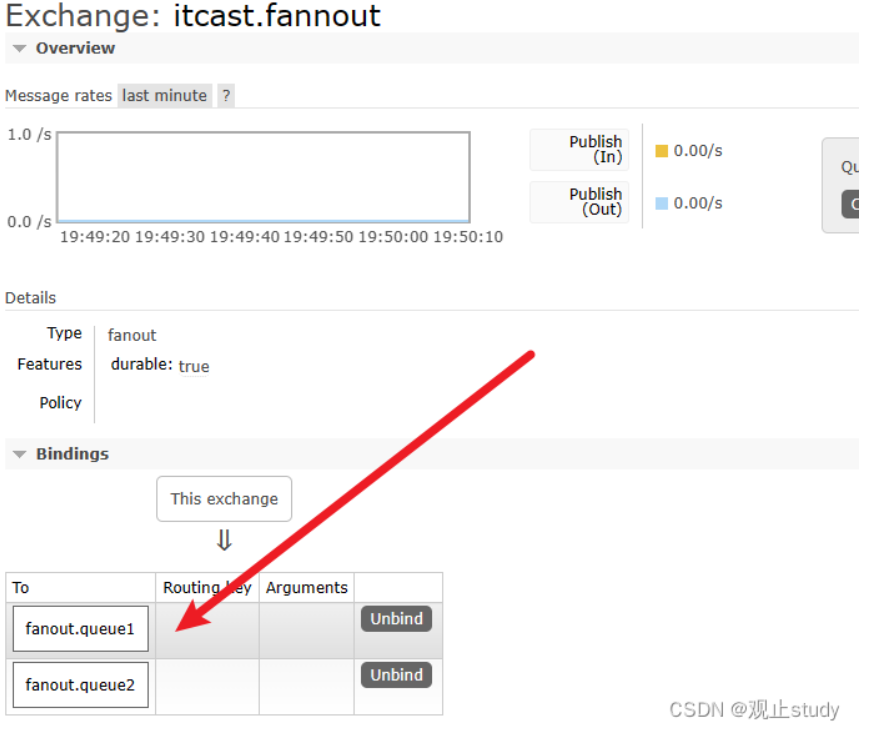Click inside the message rates chart
Image resolution: width=876 pixels, height=730 pixels.
[263, 176]
